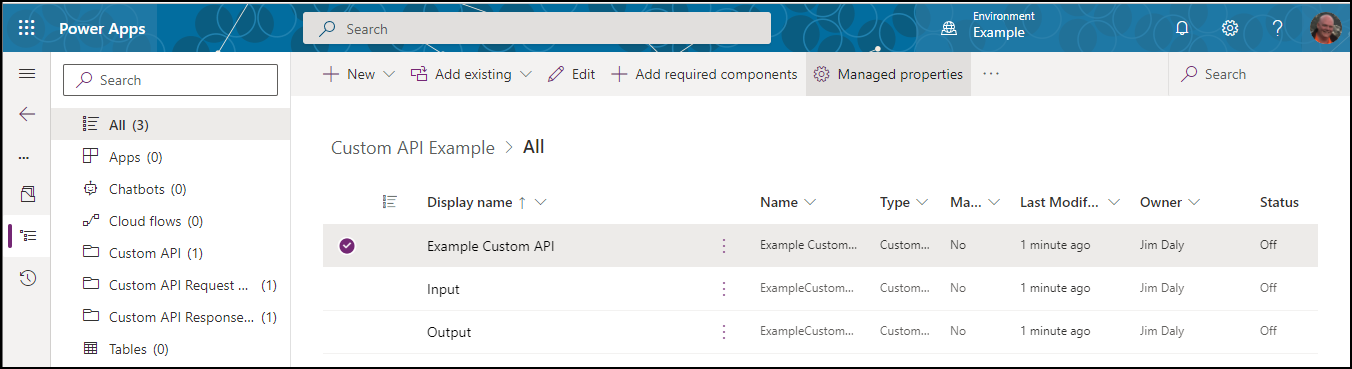Click Add required components
The height and width of the screenshot is (369, 1352).
click(x=704, y=74)
